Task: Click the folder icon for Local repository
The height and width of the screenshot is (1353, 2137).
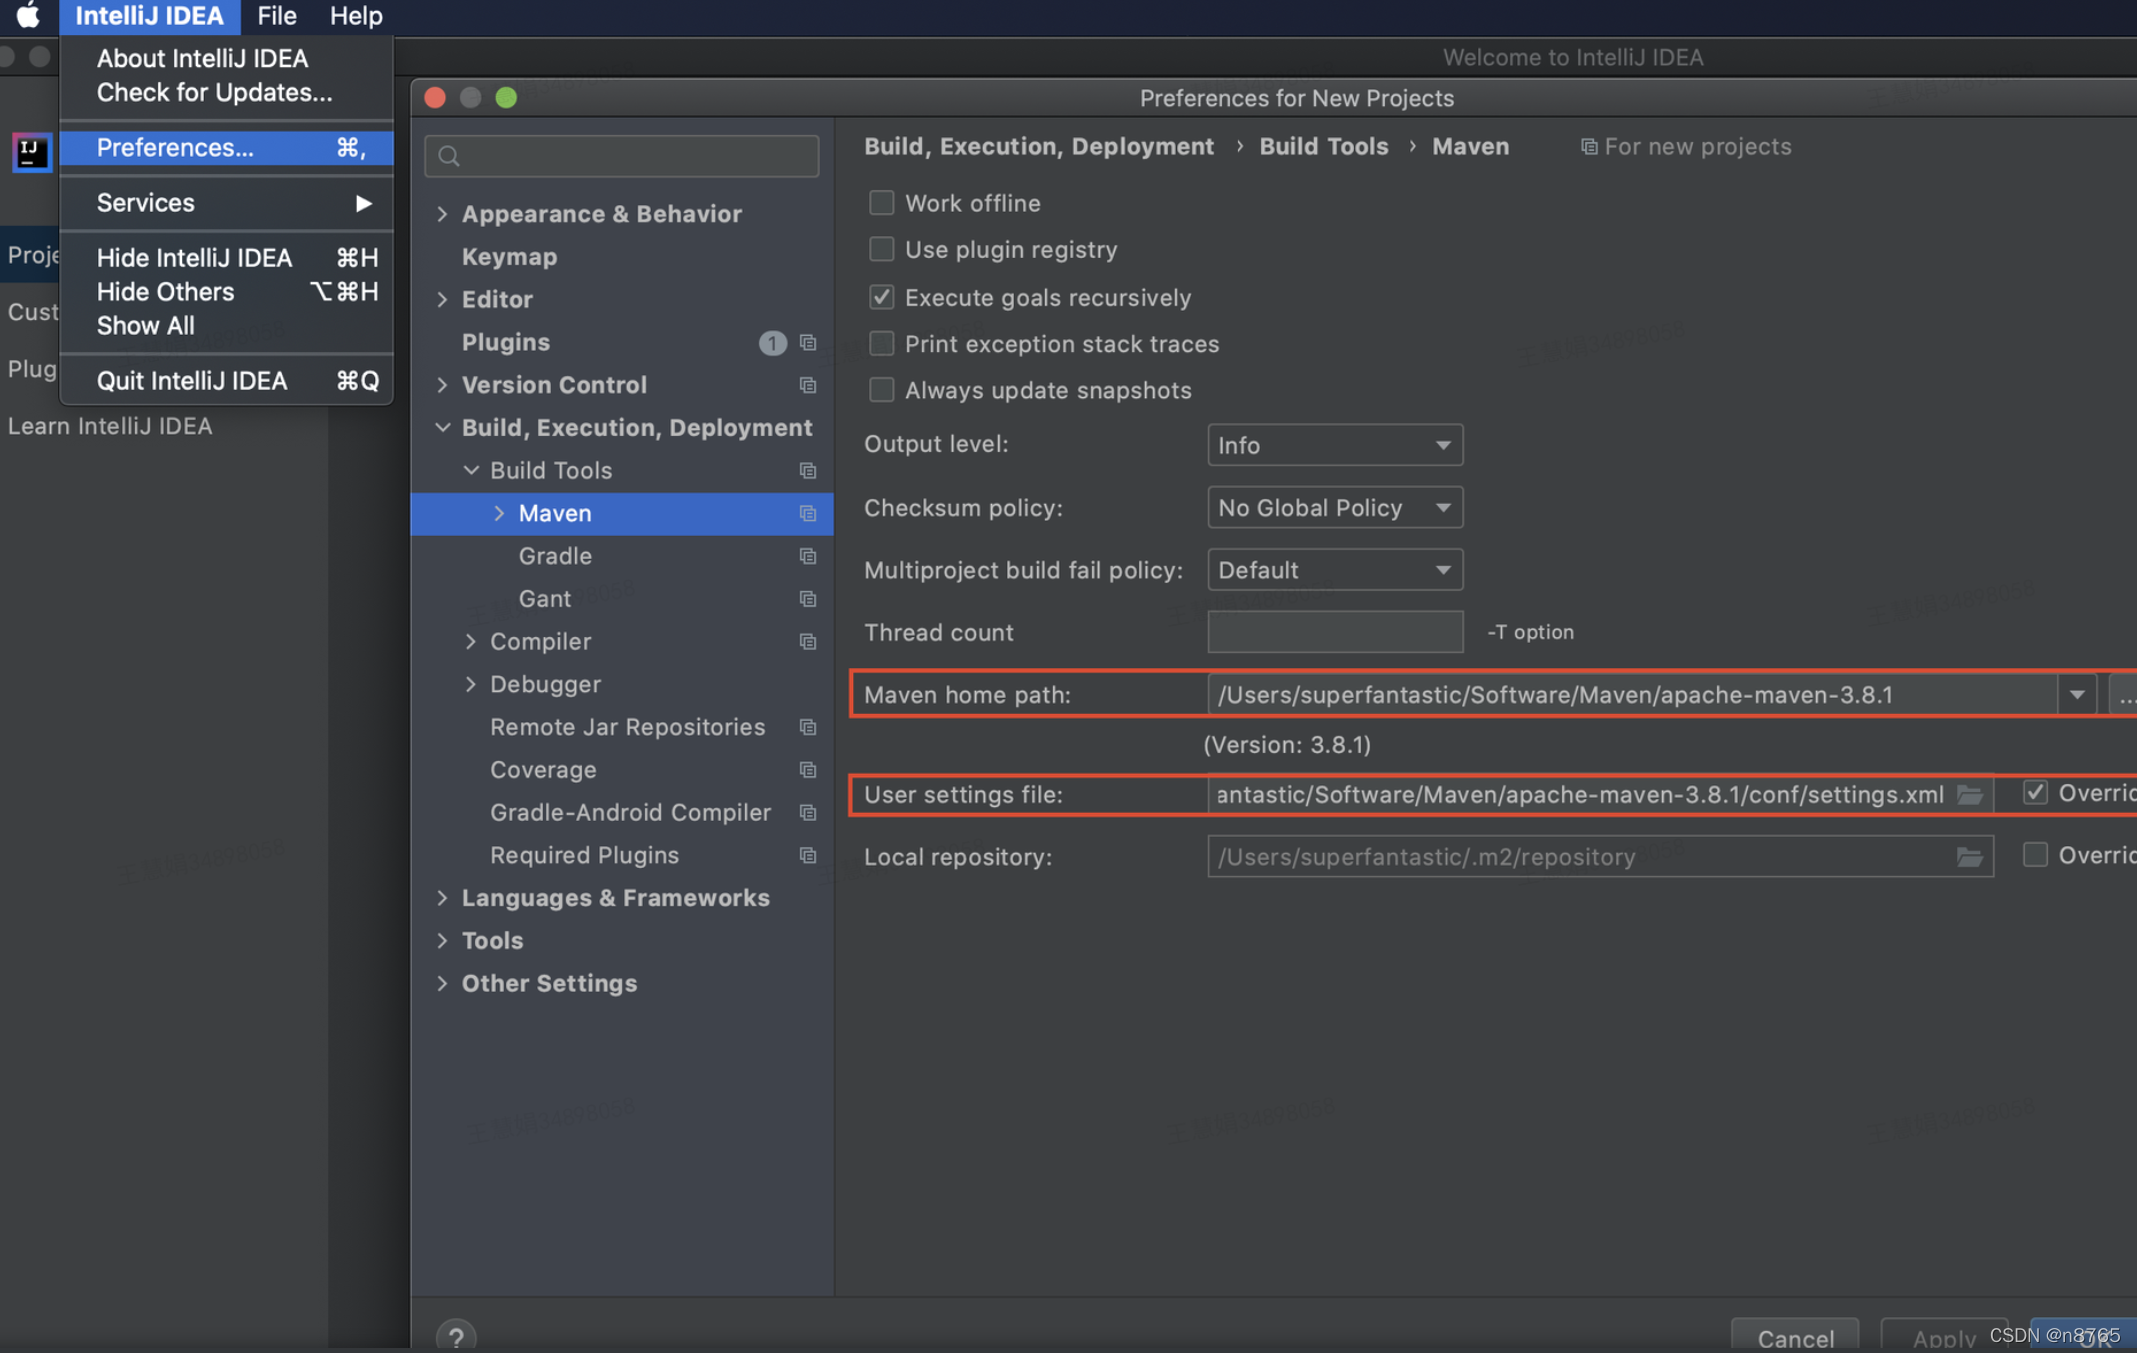Action: point(1969,857)
